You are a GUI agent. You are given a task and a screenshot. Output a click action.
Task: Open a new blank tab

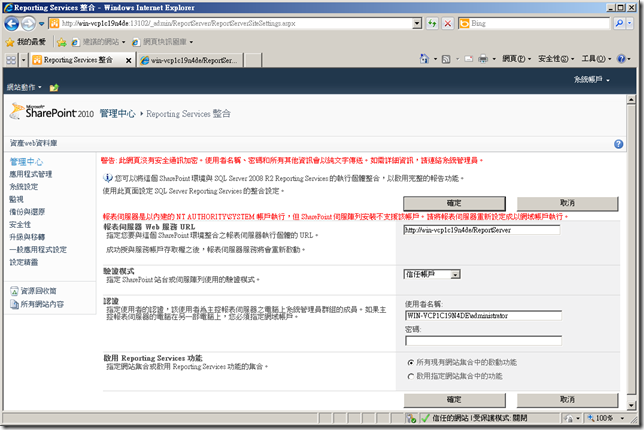click(253, 60)
